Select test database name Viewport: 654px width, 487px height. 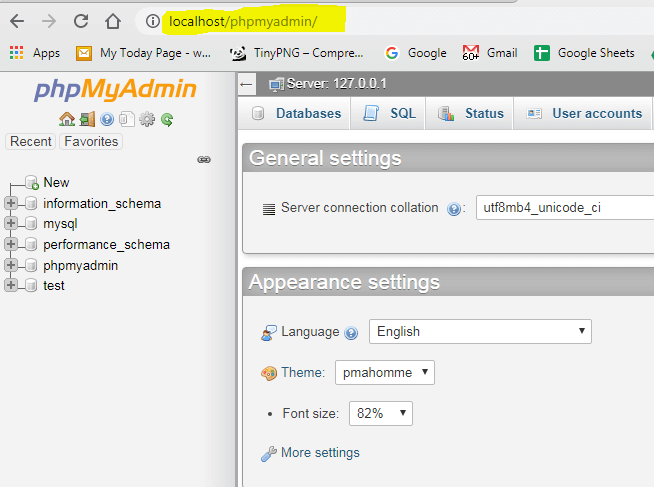[54, 286]
